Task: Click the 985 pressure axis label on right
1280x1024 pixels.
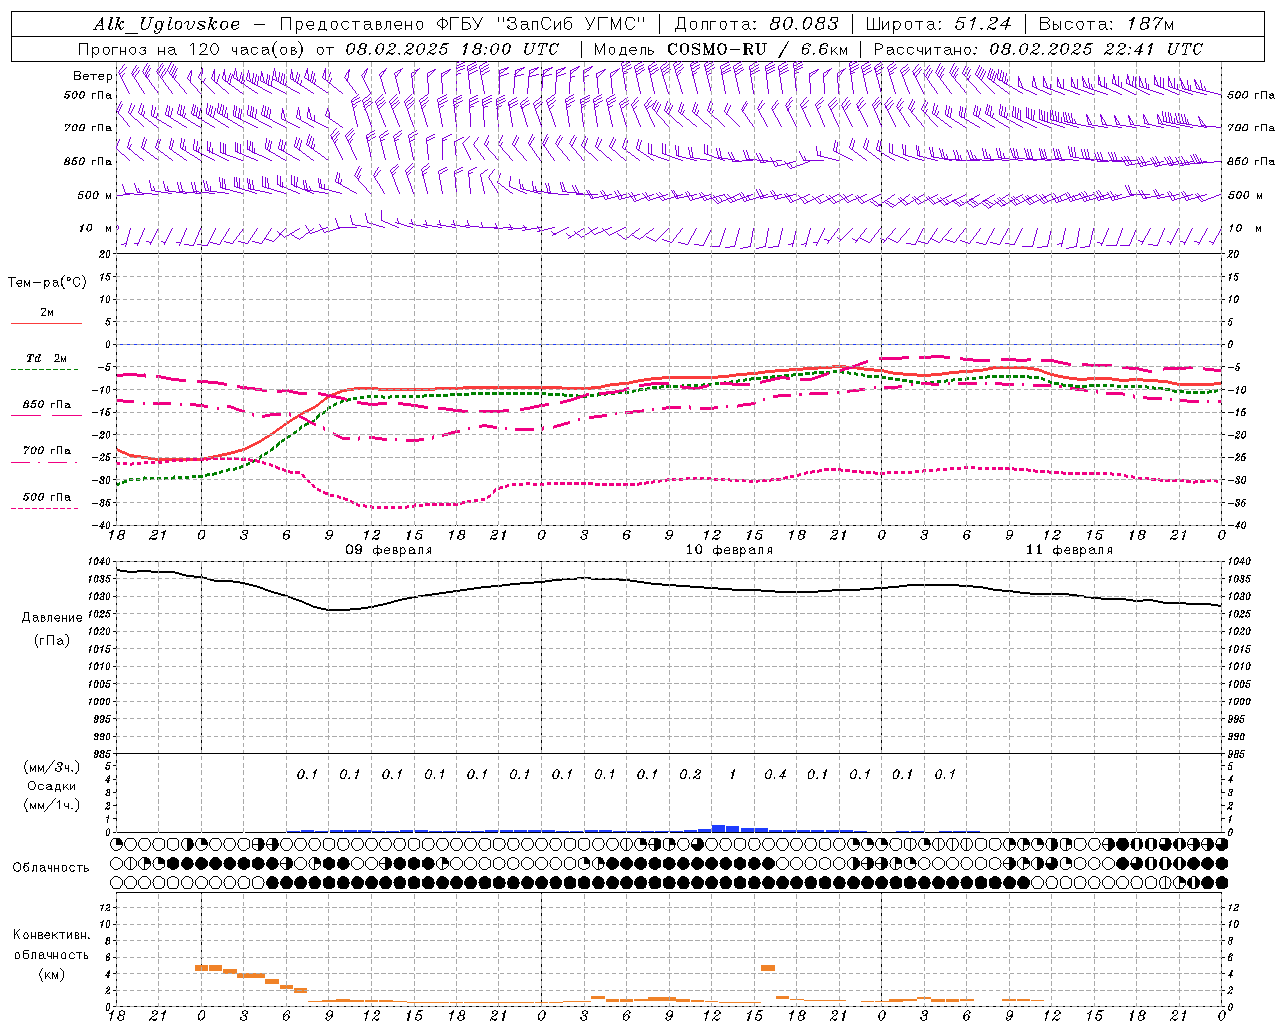Action: 1238,754
